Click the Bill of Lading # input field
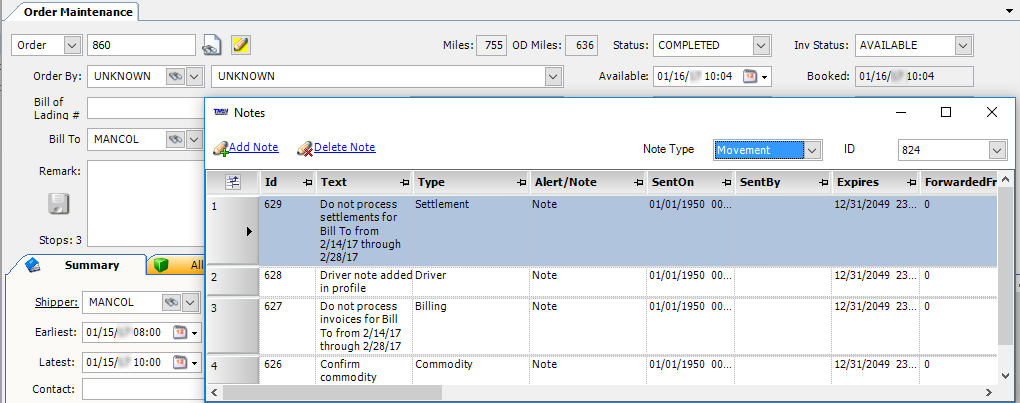This screenshot has height=403, width=1020. [x=146, y=108]
